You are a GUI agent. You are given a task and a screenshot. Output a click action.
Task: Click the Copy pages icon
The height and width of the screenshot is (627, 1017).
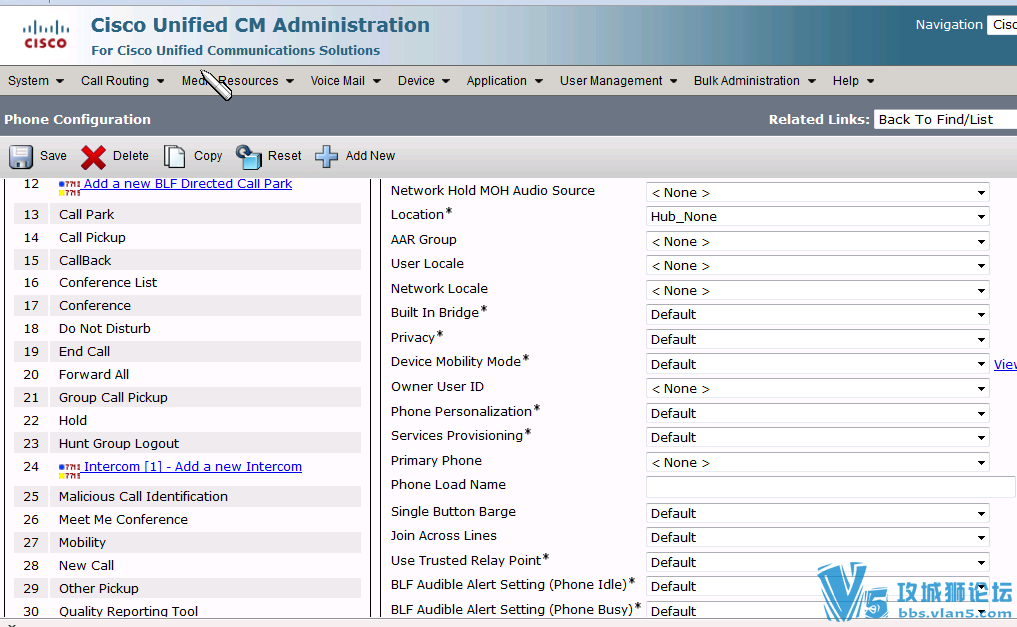click(175, 156)
